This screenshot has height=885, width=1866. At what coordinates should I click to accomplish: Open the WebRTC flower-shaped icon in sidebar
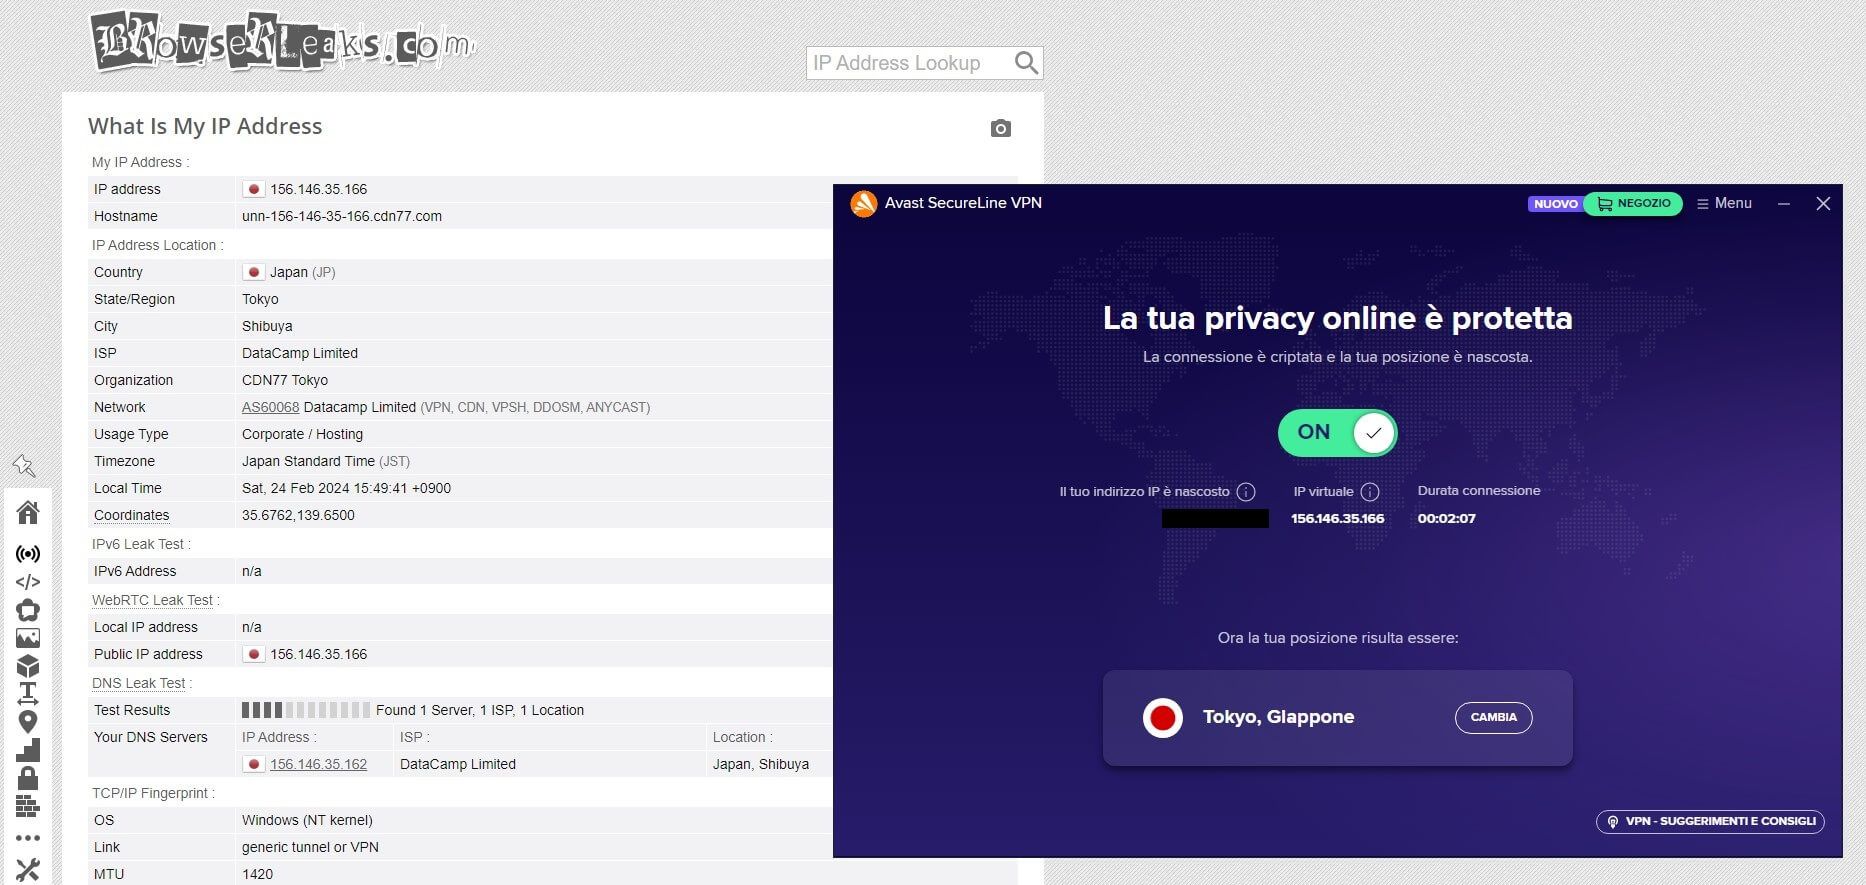28,610
